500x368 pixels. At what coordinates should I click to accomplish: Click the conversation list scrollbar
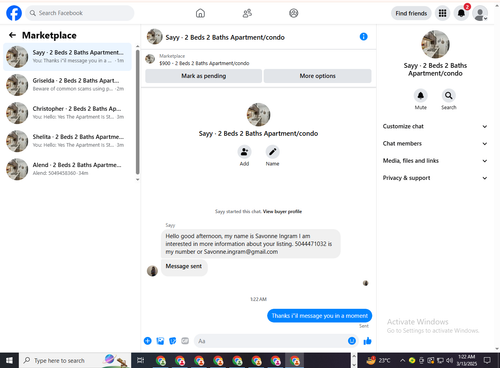coord(137,112)
